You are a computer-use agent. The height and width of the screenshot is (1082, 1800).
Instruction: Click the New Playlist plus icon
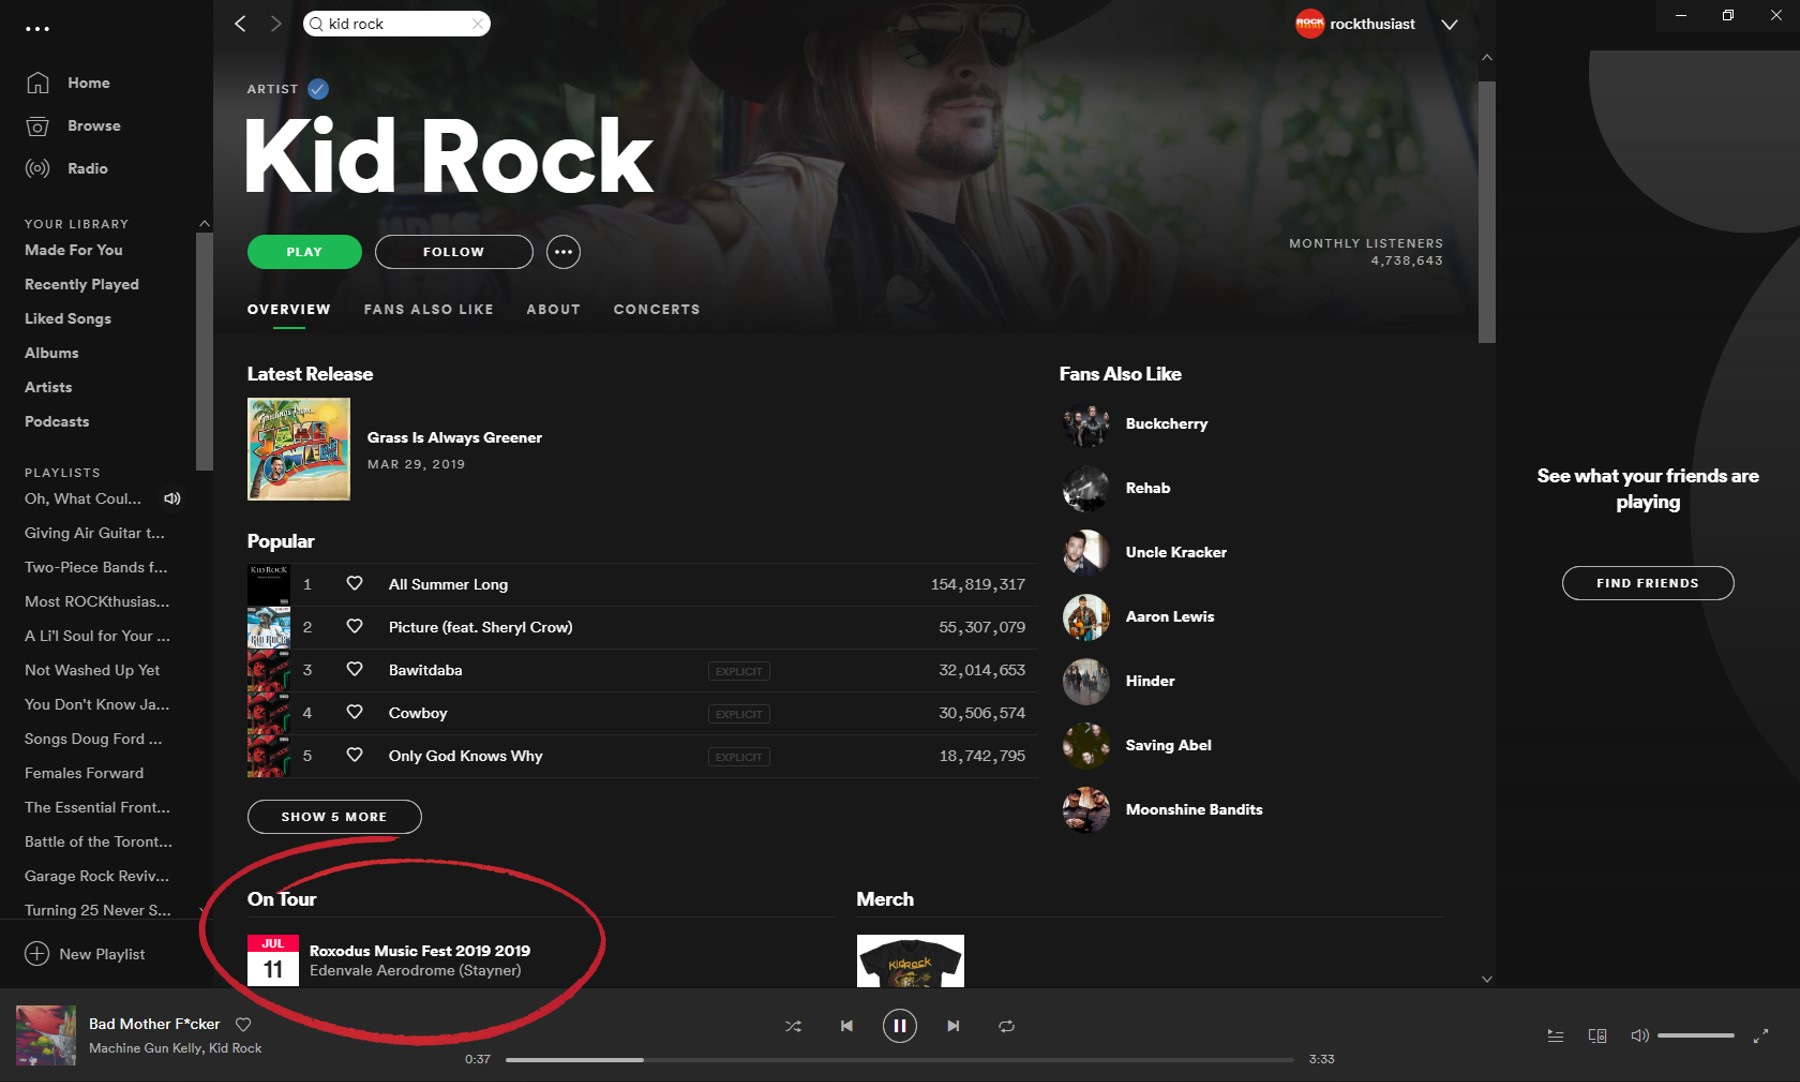pos(37,953)
